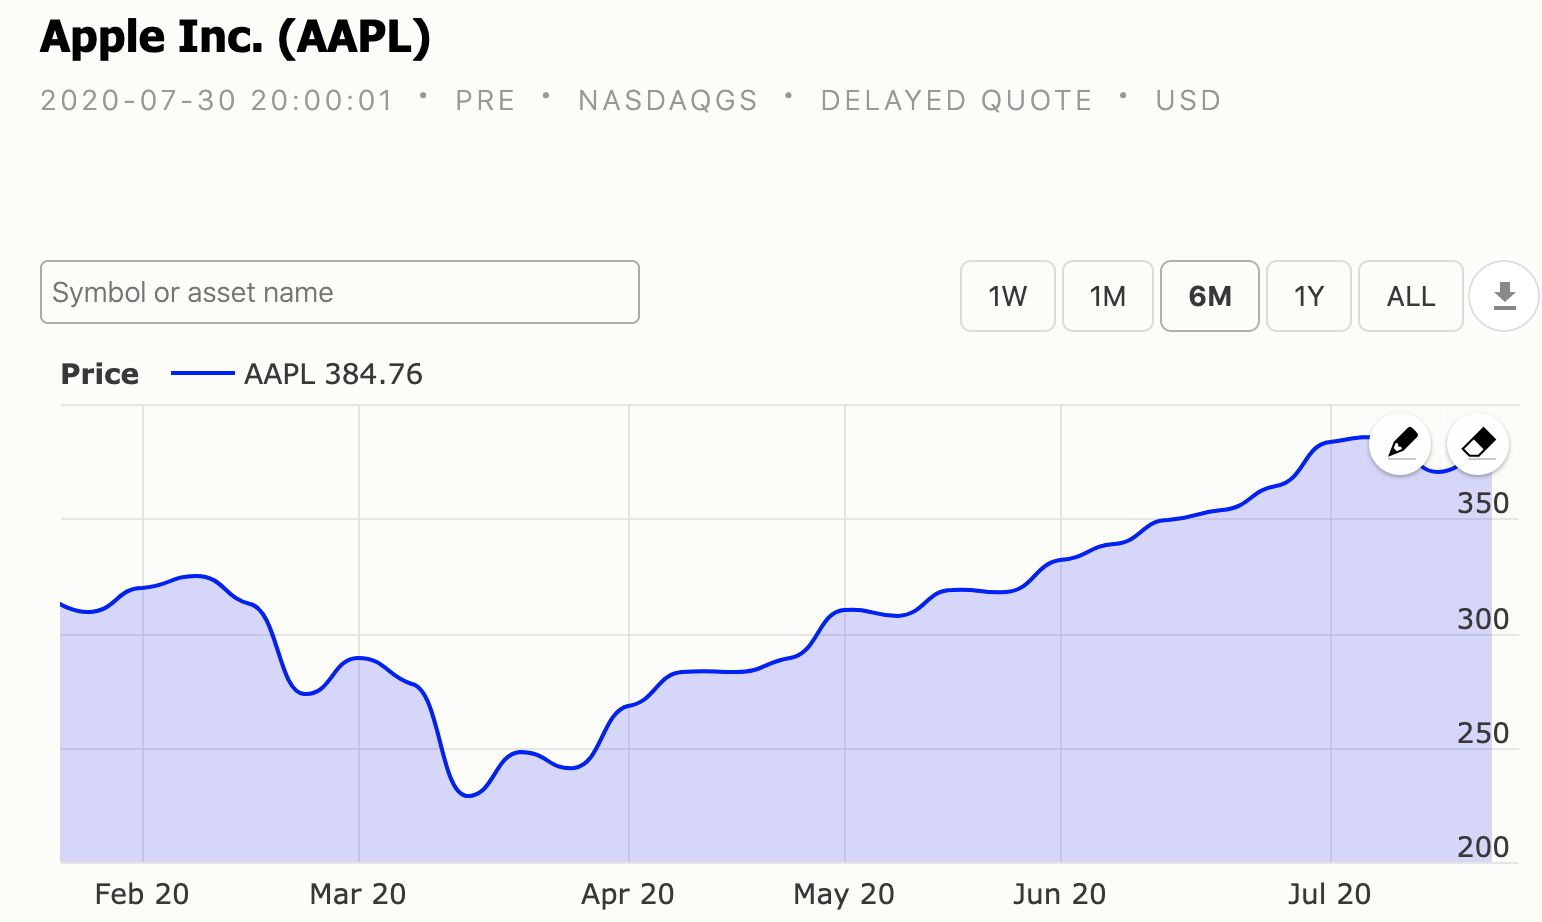1542x922 pixels.
Task: Click the Apple Inc. (AAPL) title
Action: 236,37
